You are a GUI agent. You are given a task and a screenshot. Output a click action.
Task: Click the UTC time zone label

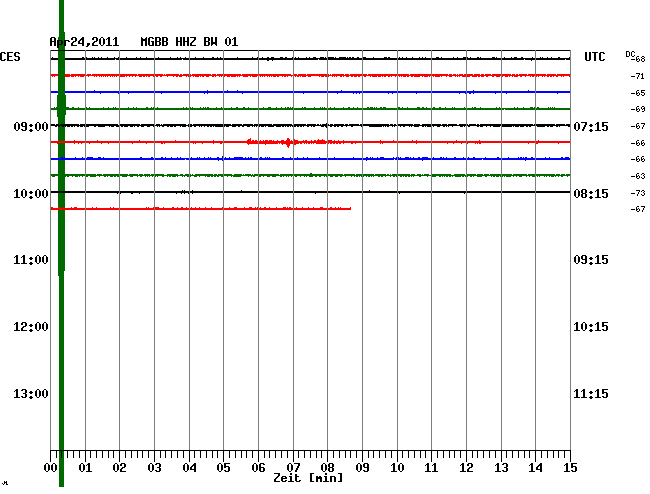pos(594,57)
